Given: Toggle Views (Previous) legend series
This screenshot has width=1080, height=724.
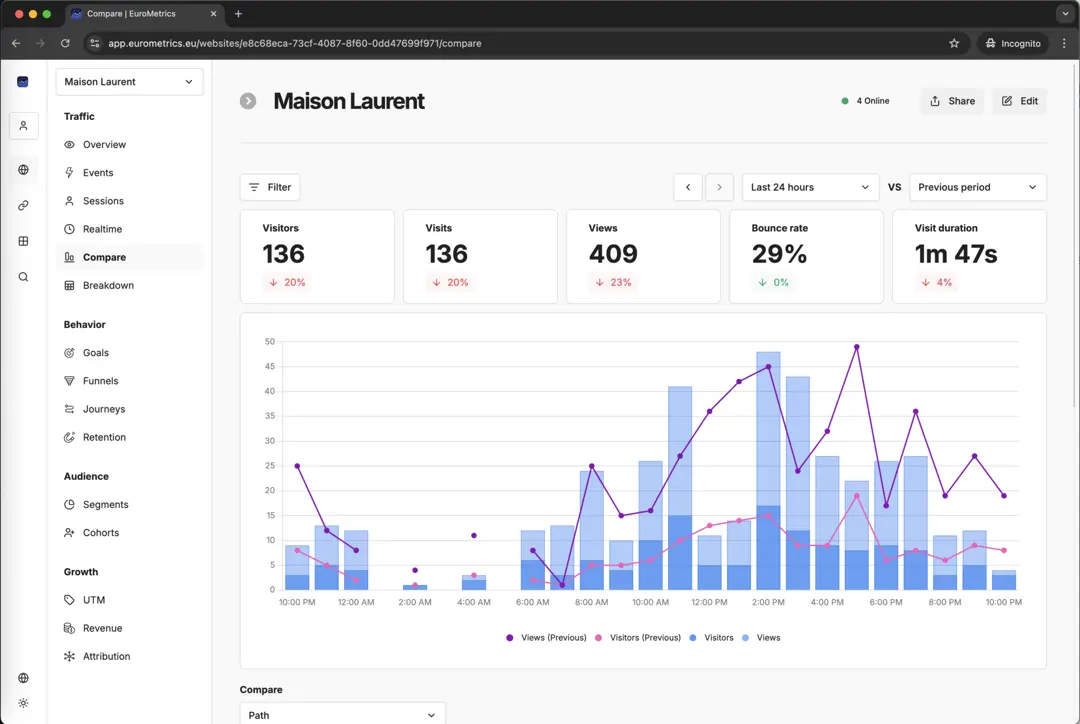Looking at the screenshot, I should [x=546, y=638].
